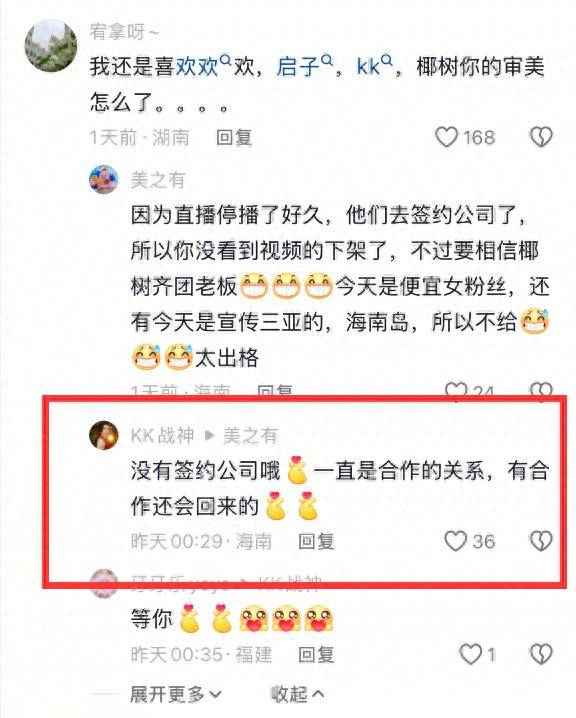Dislike KK战神's reply with broken heart icon
This screenshot has width=576, height=718.
[541, 541]
